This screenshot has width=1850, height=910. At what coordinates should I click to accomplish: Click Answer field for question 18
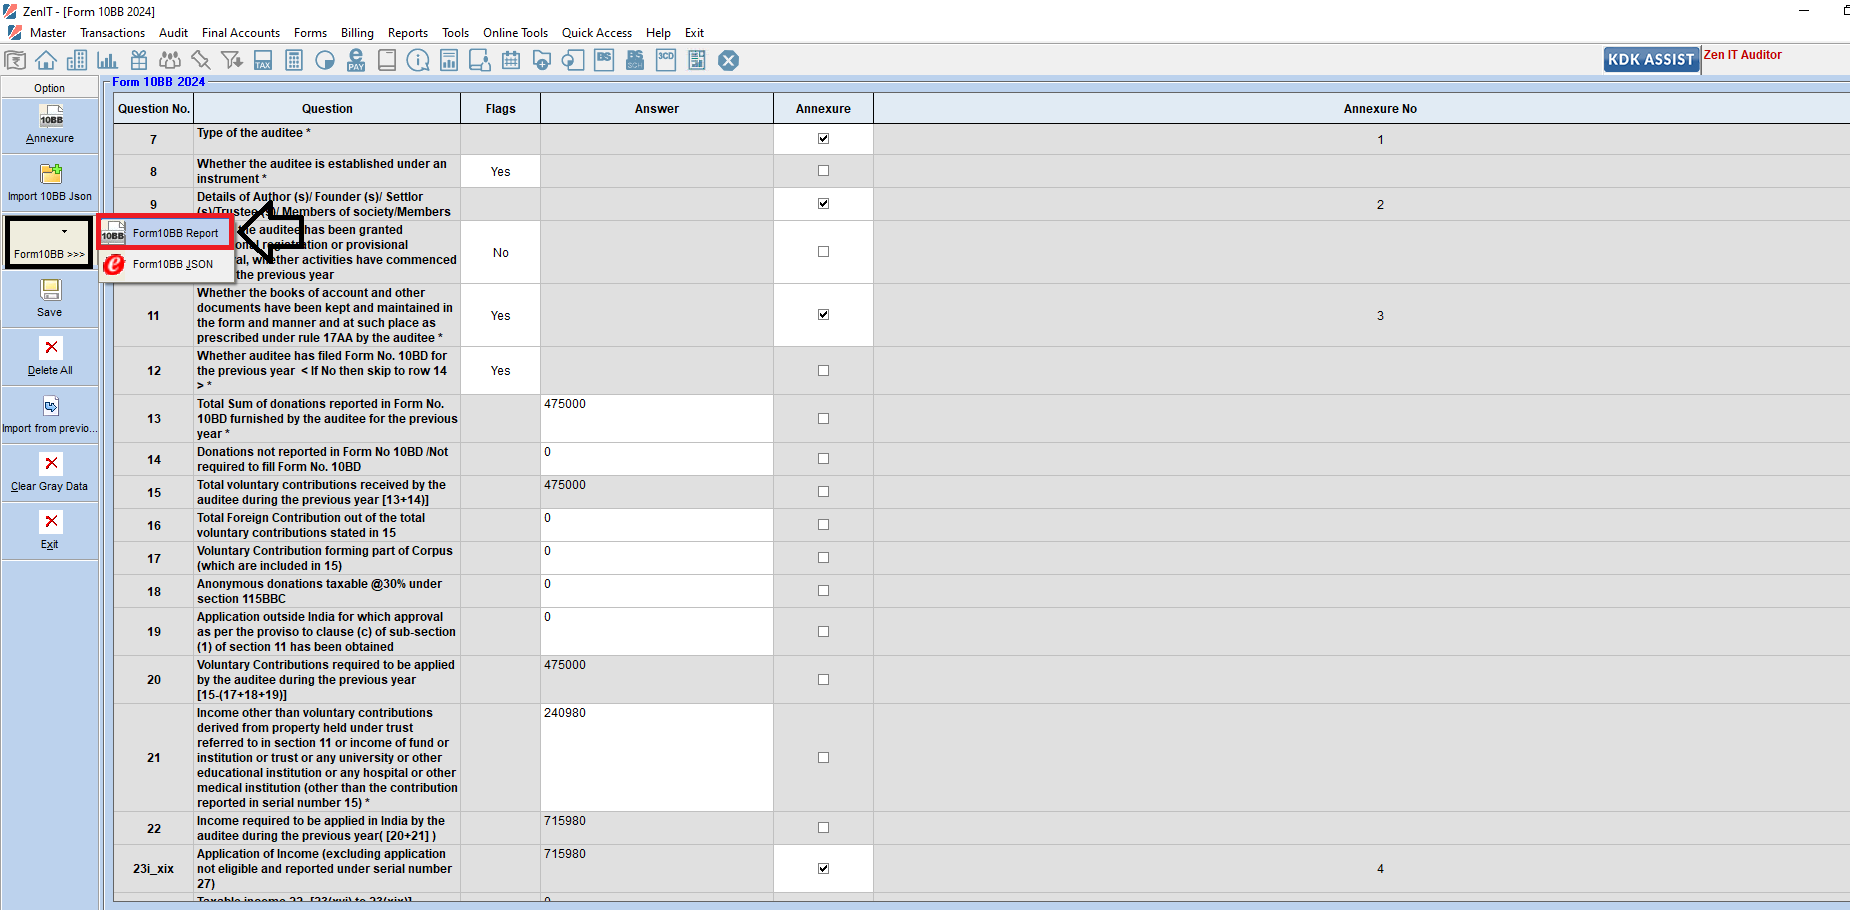[x=657, y=591]
